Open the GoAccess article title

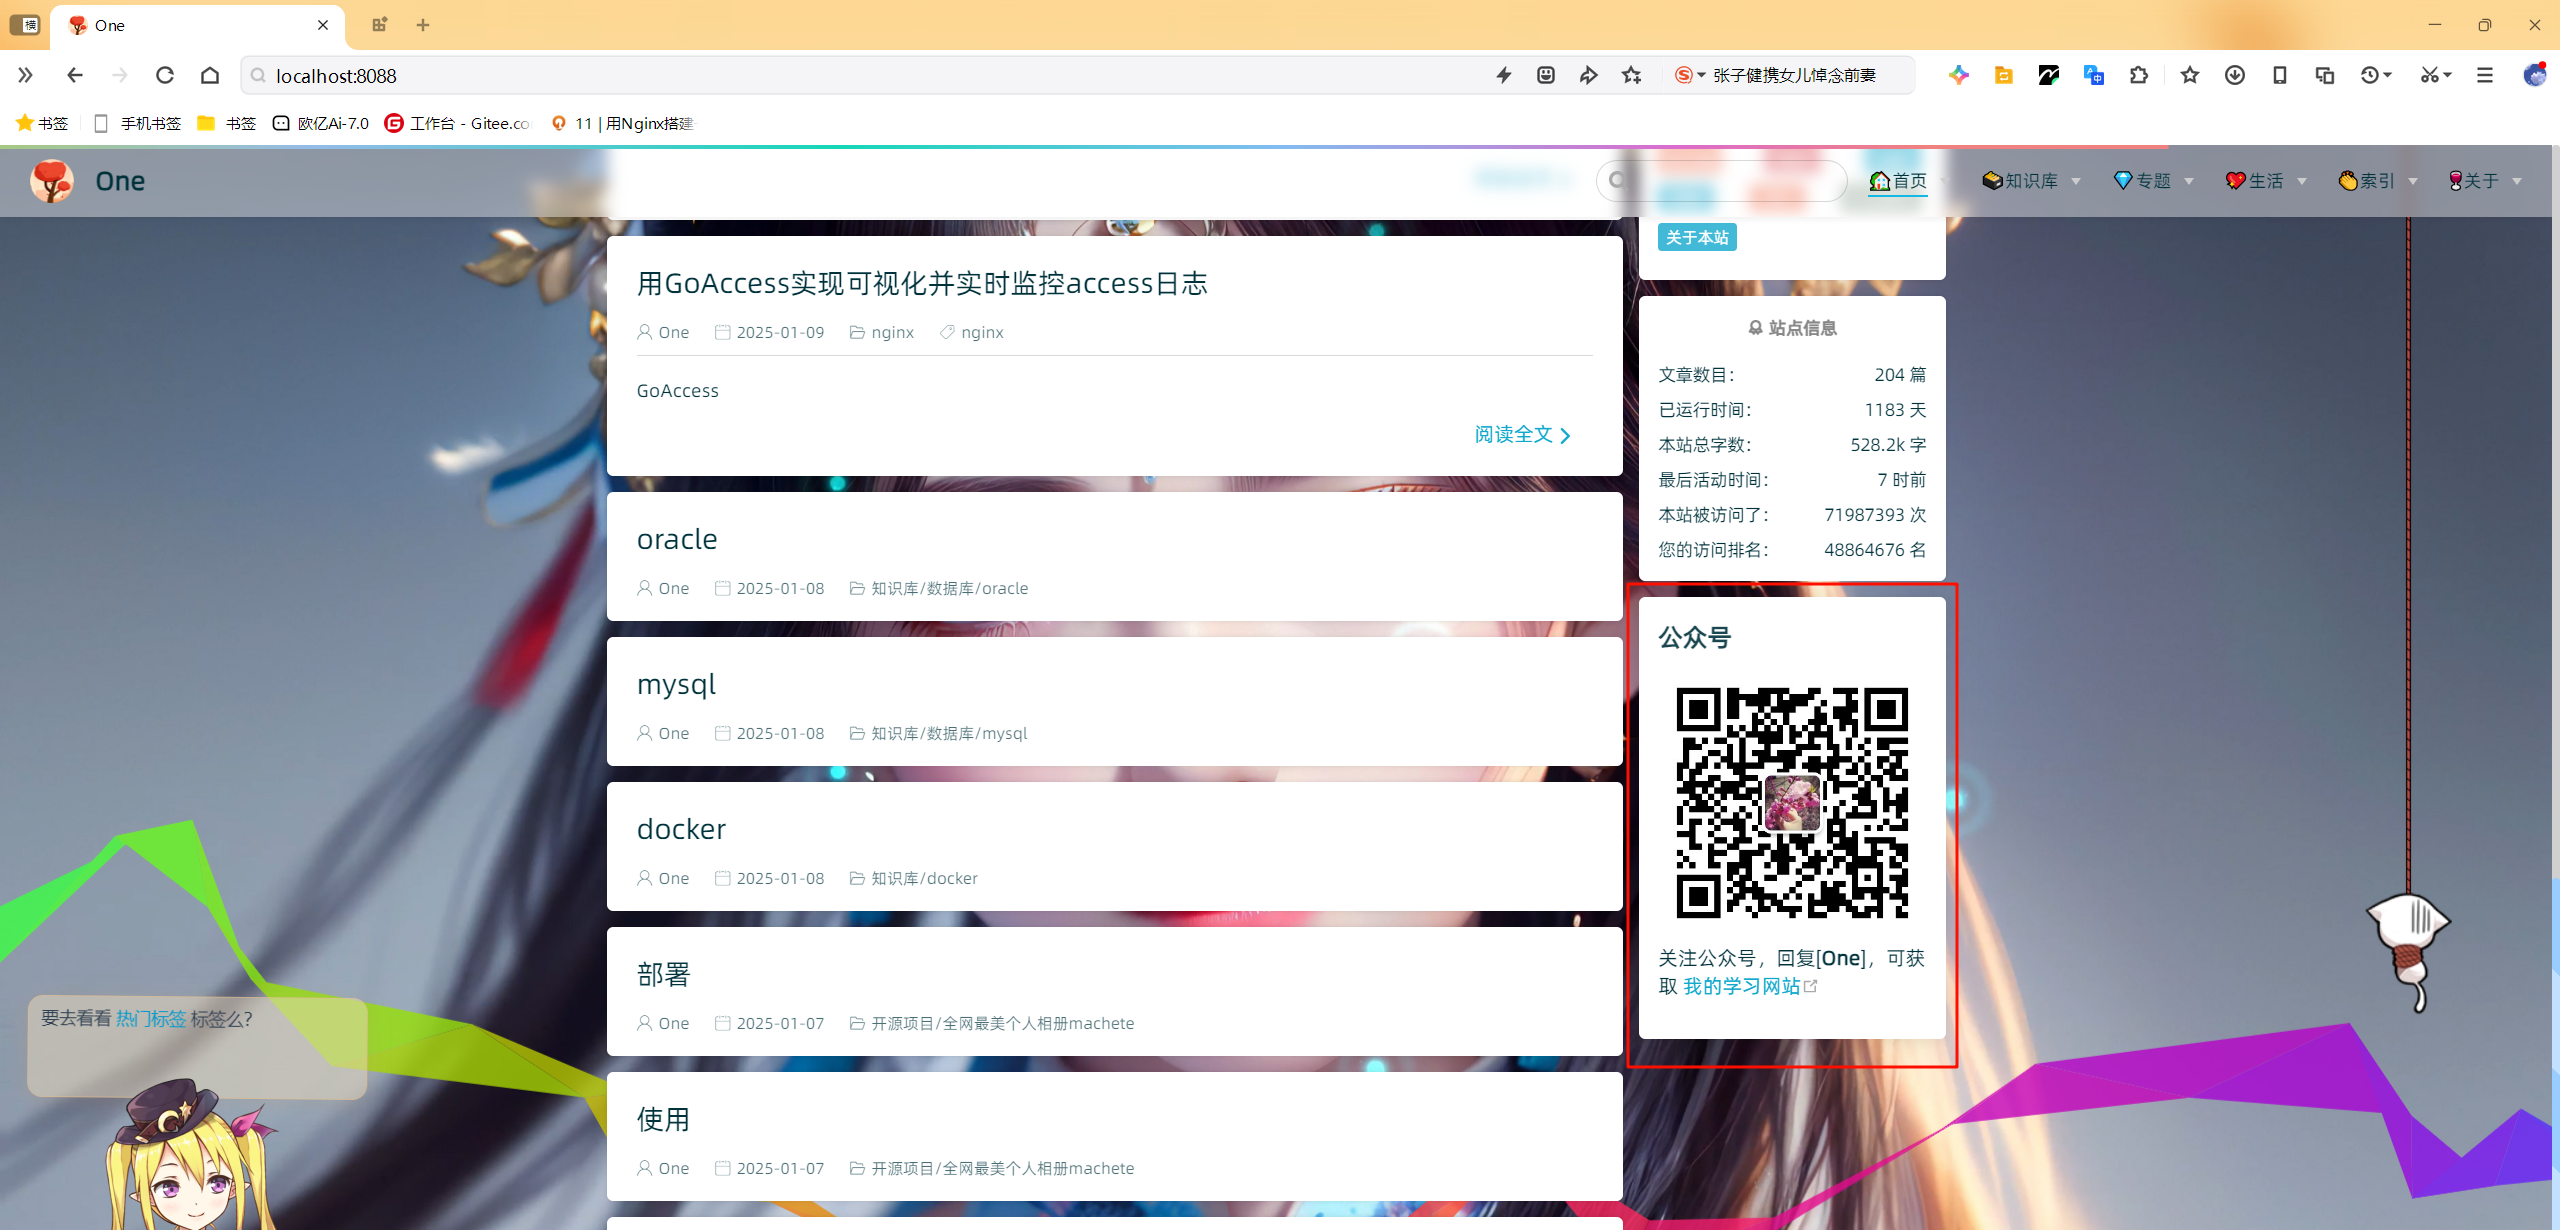click(x=922, y=283)
